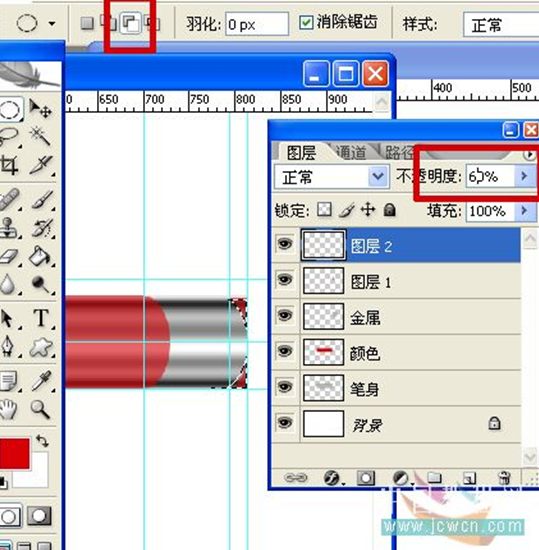The image size is (539, 550).
Task: Add a layer mask
Action: 365,477
